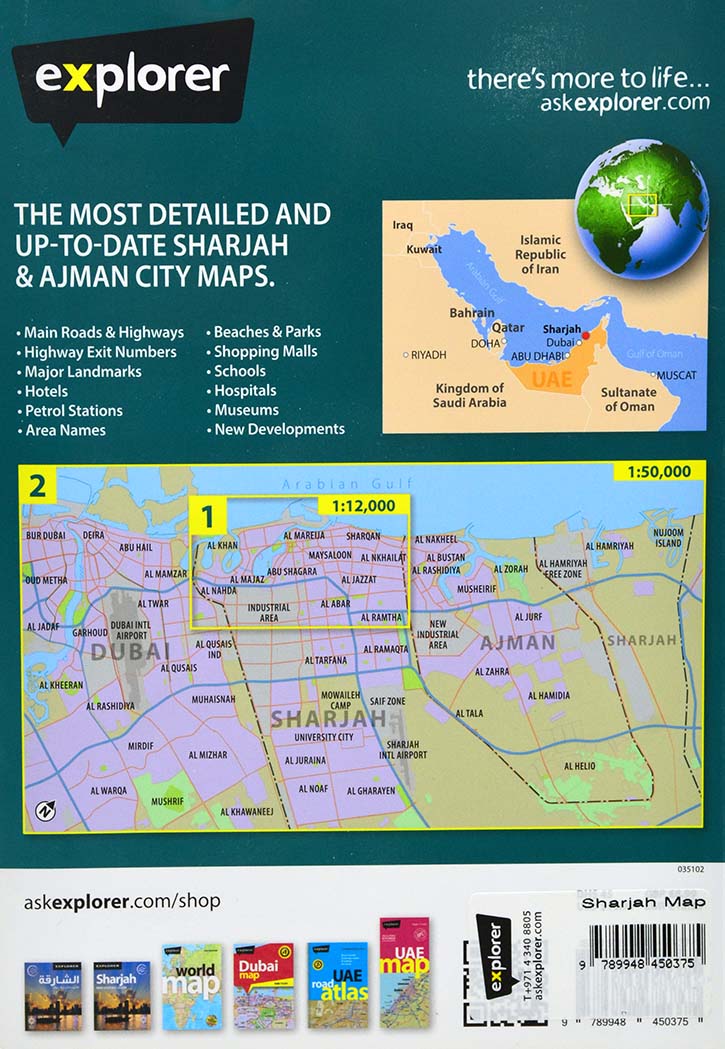
Task: Click MOWAILEH CAMP label
Action: coord(340,700)
